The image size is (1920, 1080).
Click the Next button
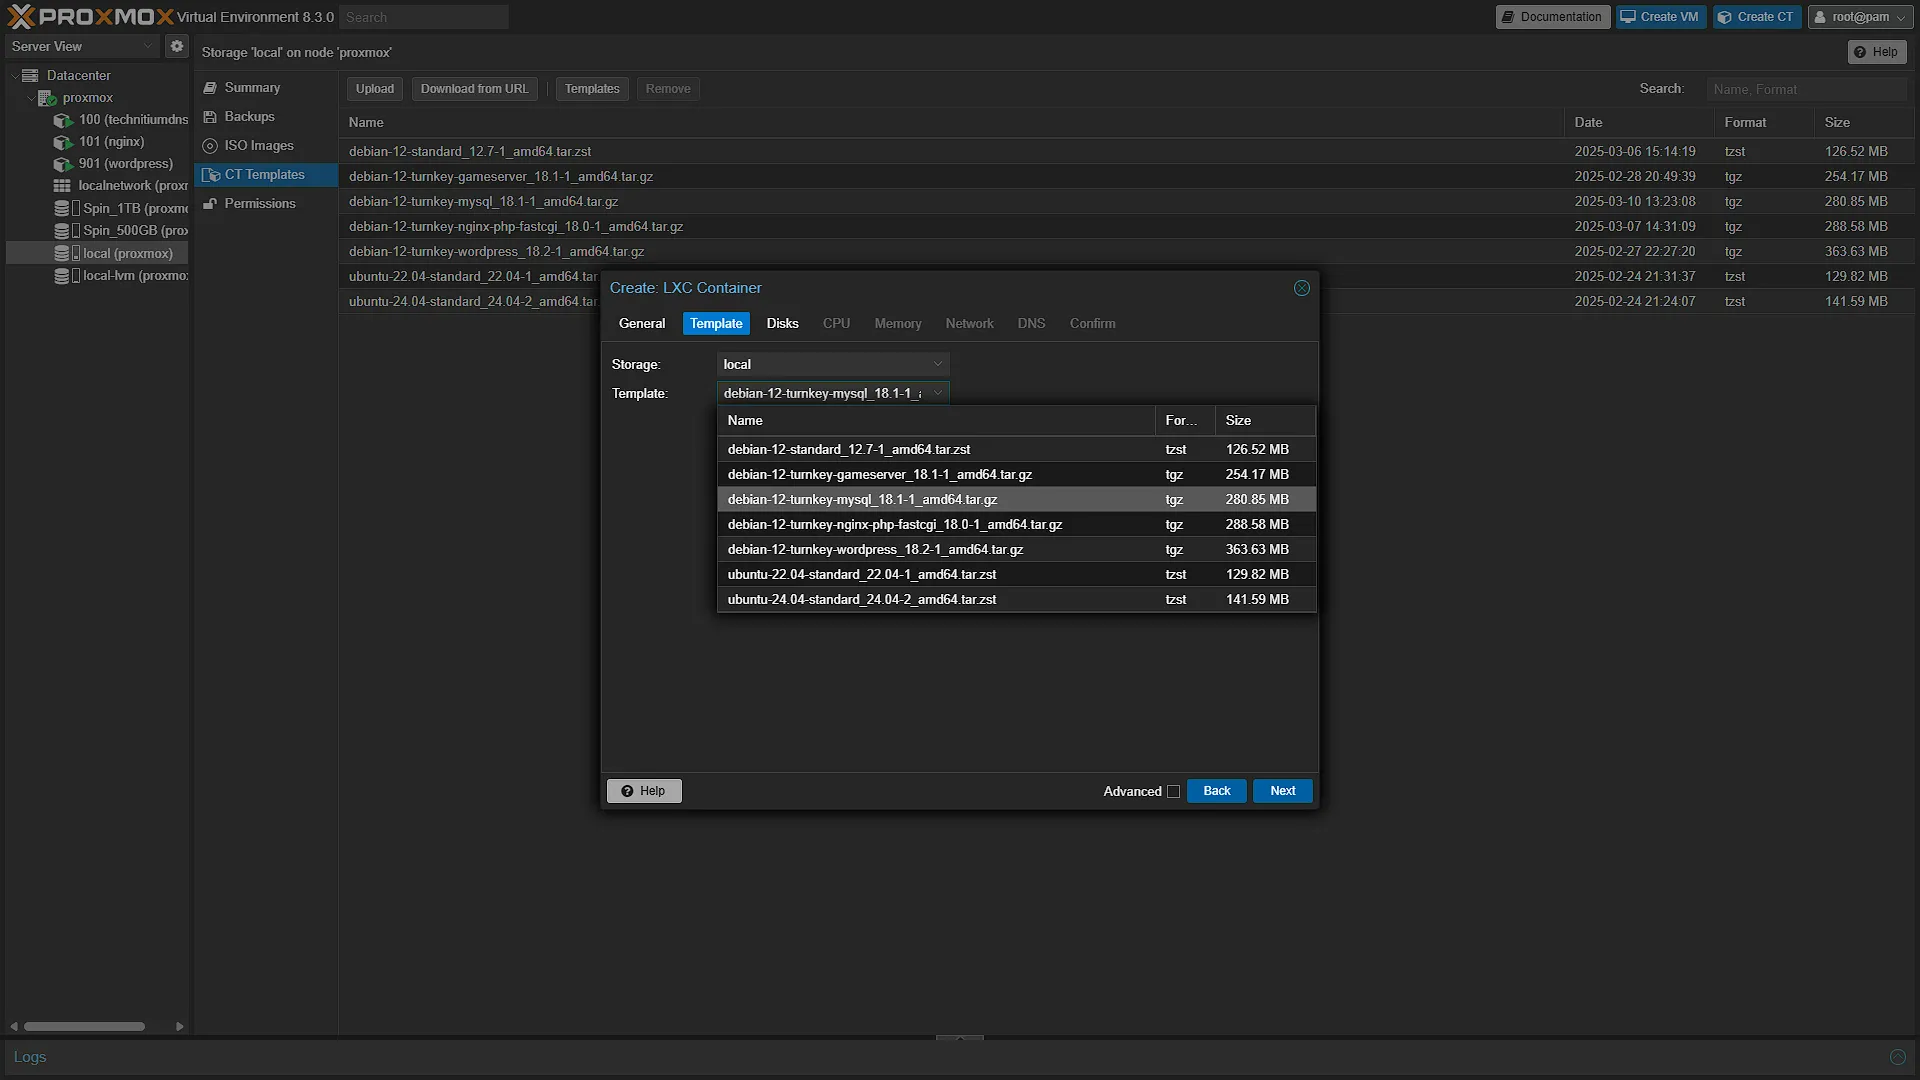1283,791
